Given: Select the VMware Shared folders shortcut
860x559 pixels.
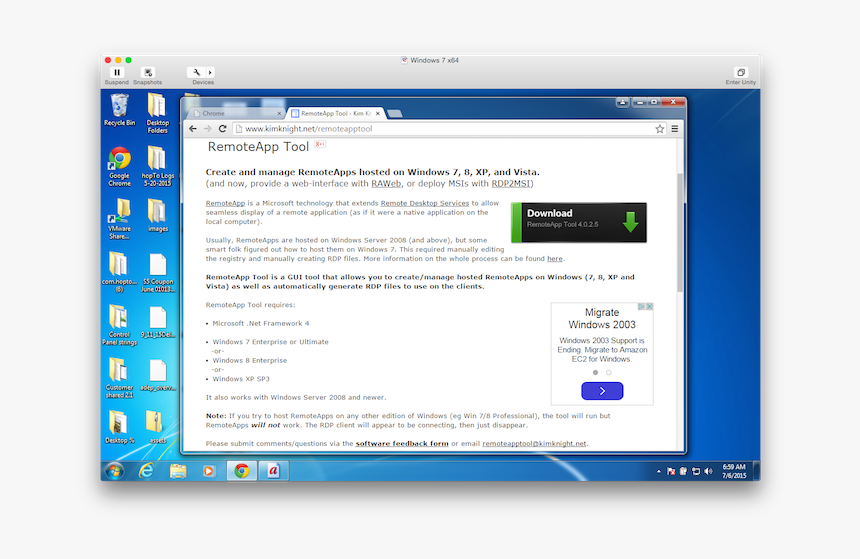Looking at the screenshot, I should (x=119, y=219).
